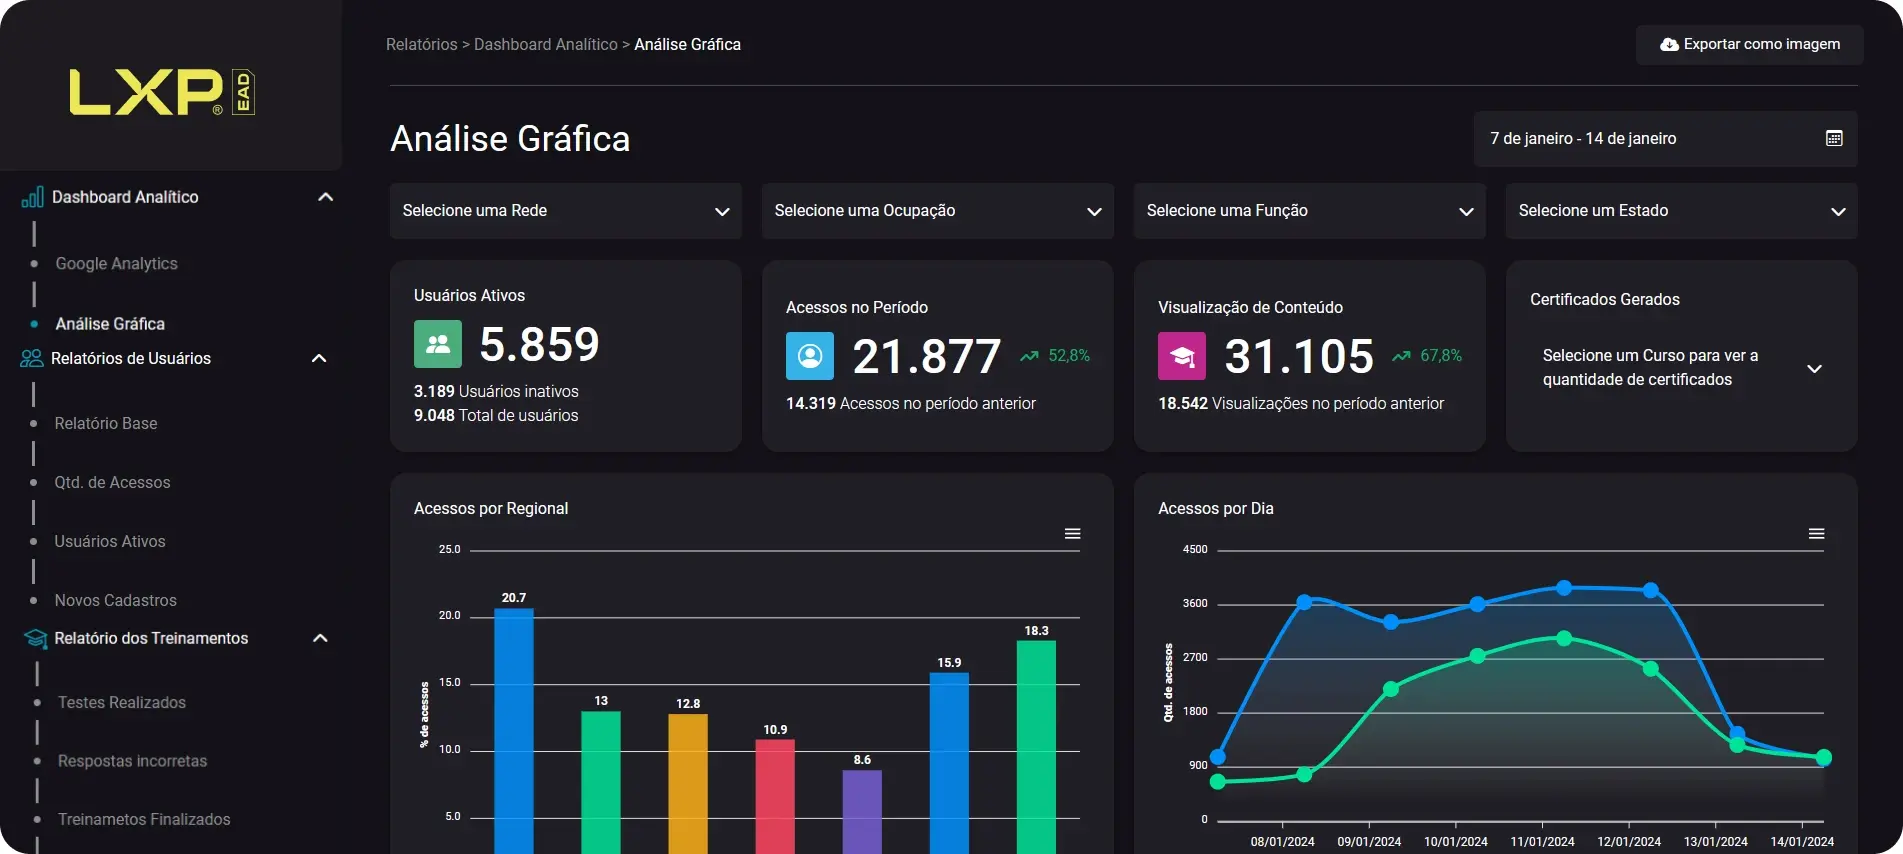The image size is (1903, 854).
Task: Click Exportar como imagem button
Action: pyautogui.click(x=1749, y=45)
